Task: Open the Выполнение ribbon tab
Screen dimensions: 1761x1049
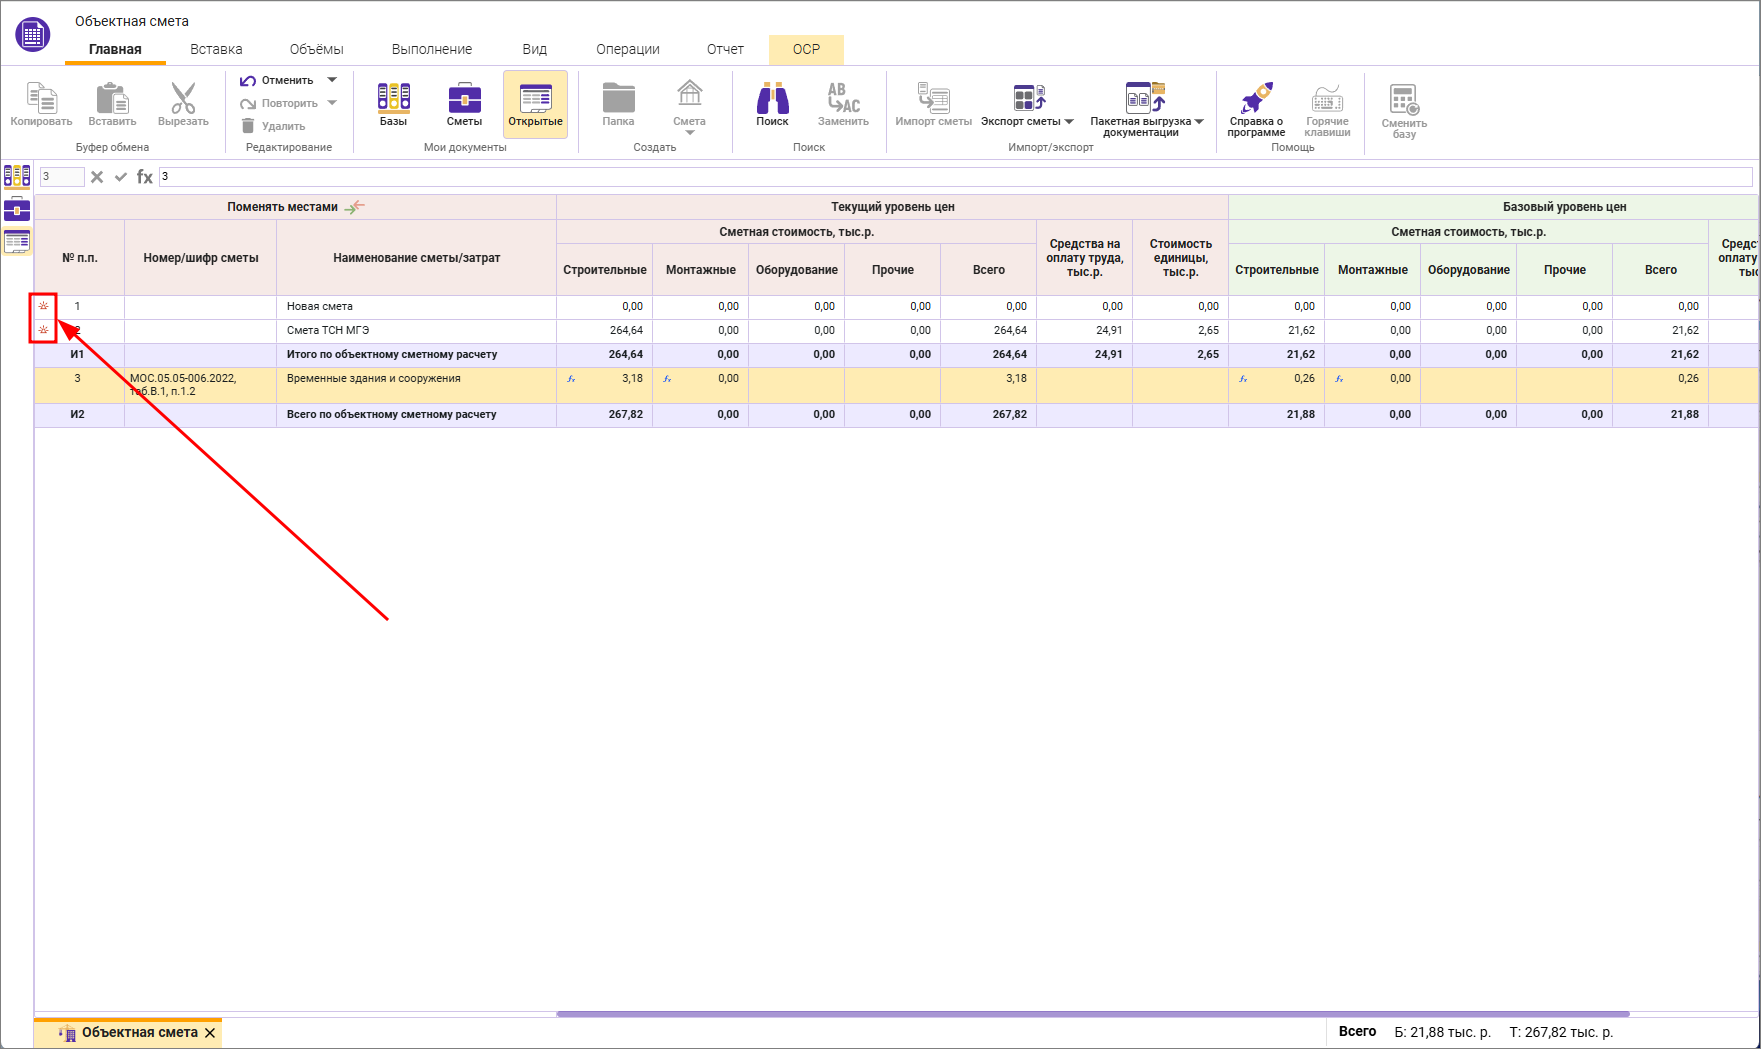Action: [x=431, y=49]
